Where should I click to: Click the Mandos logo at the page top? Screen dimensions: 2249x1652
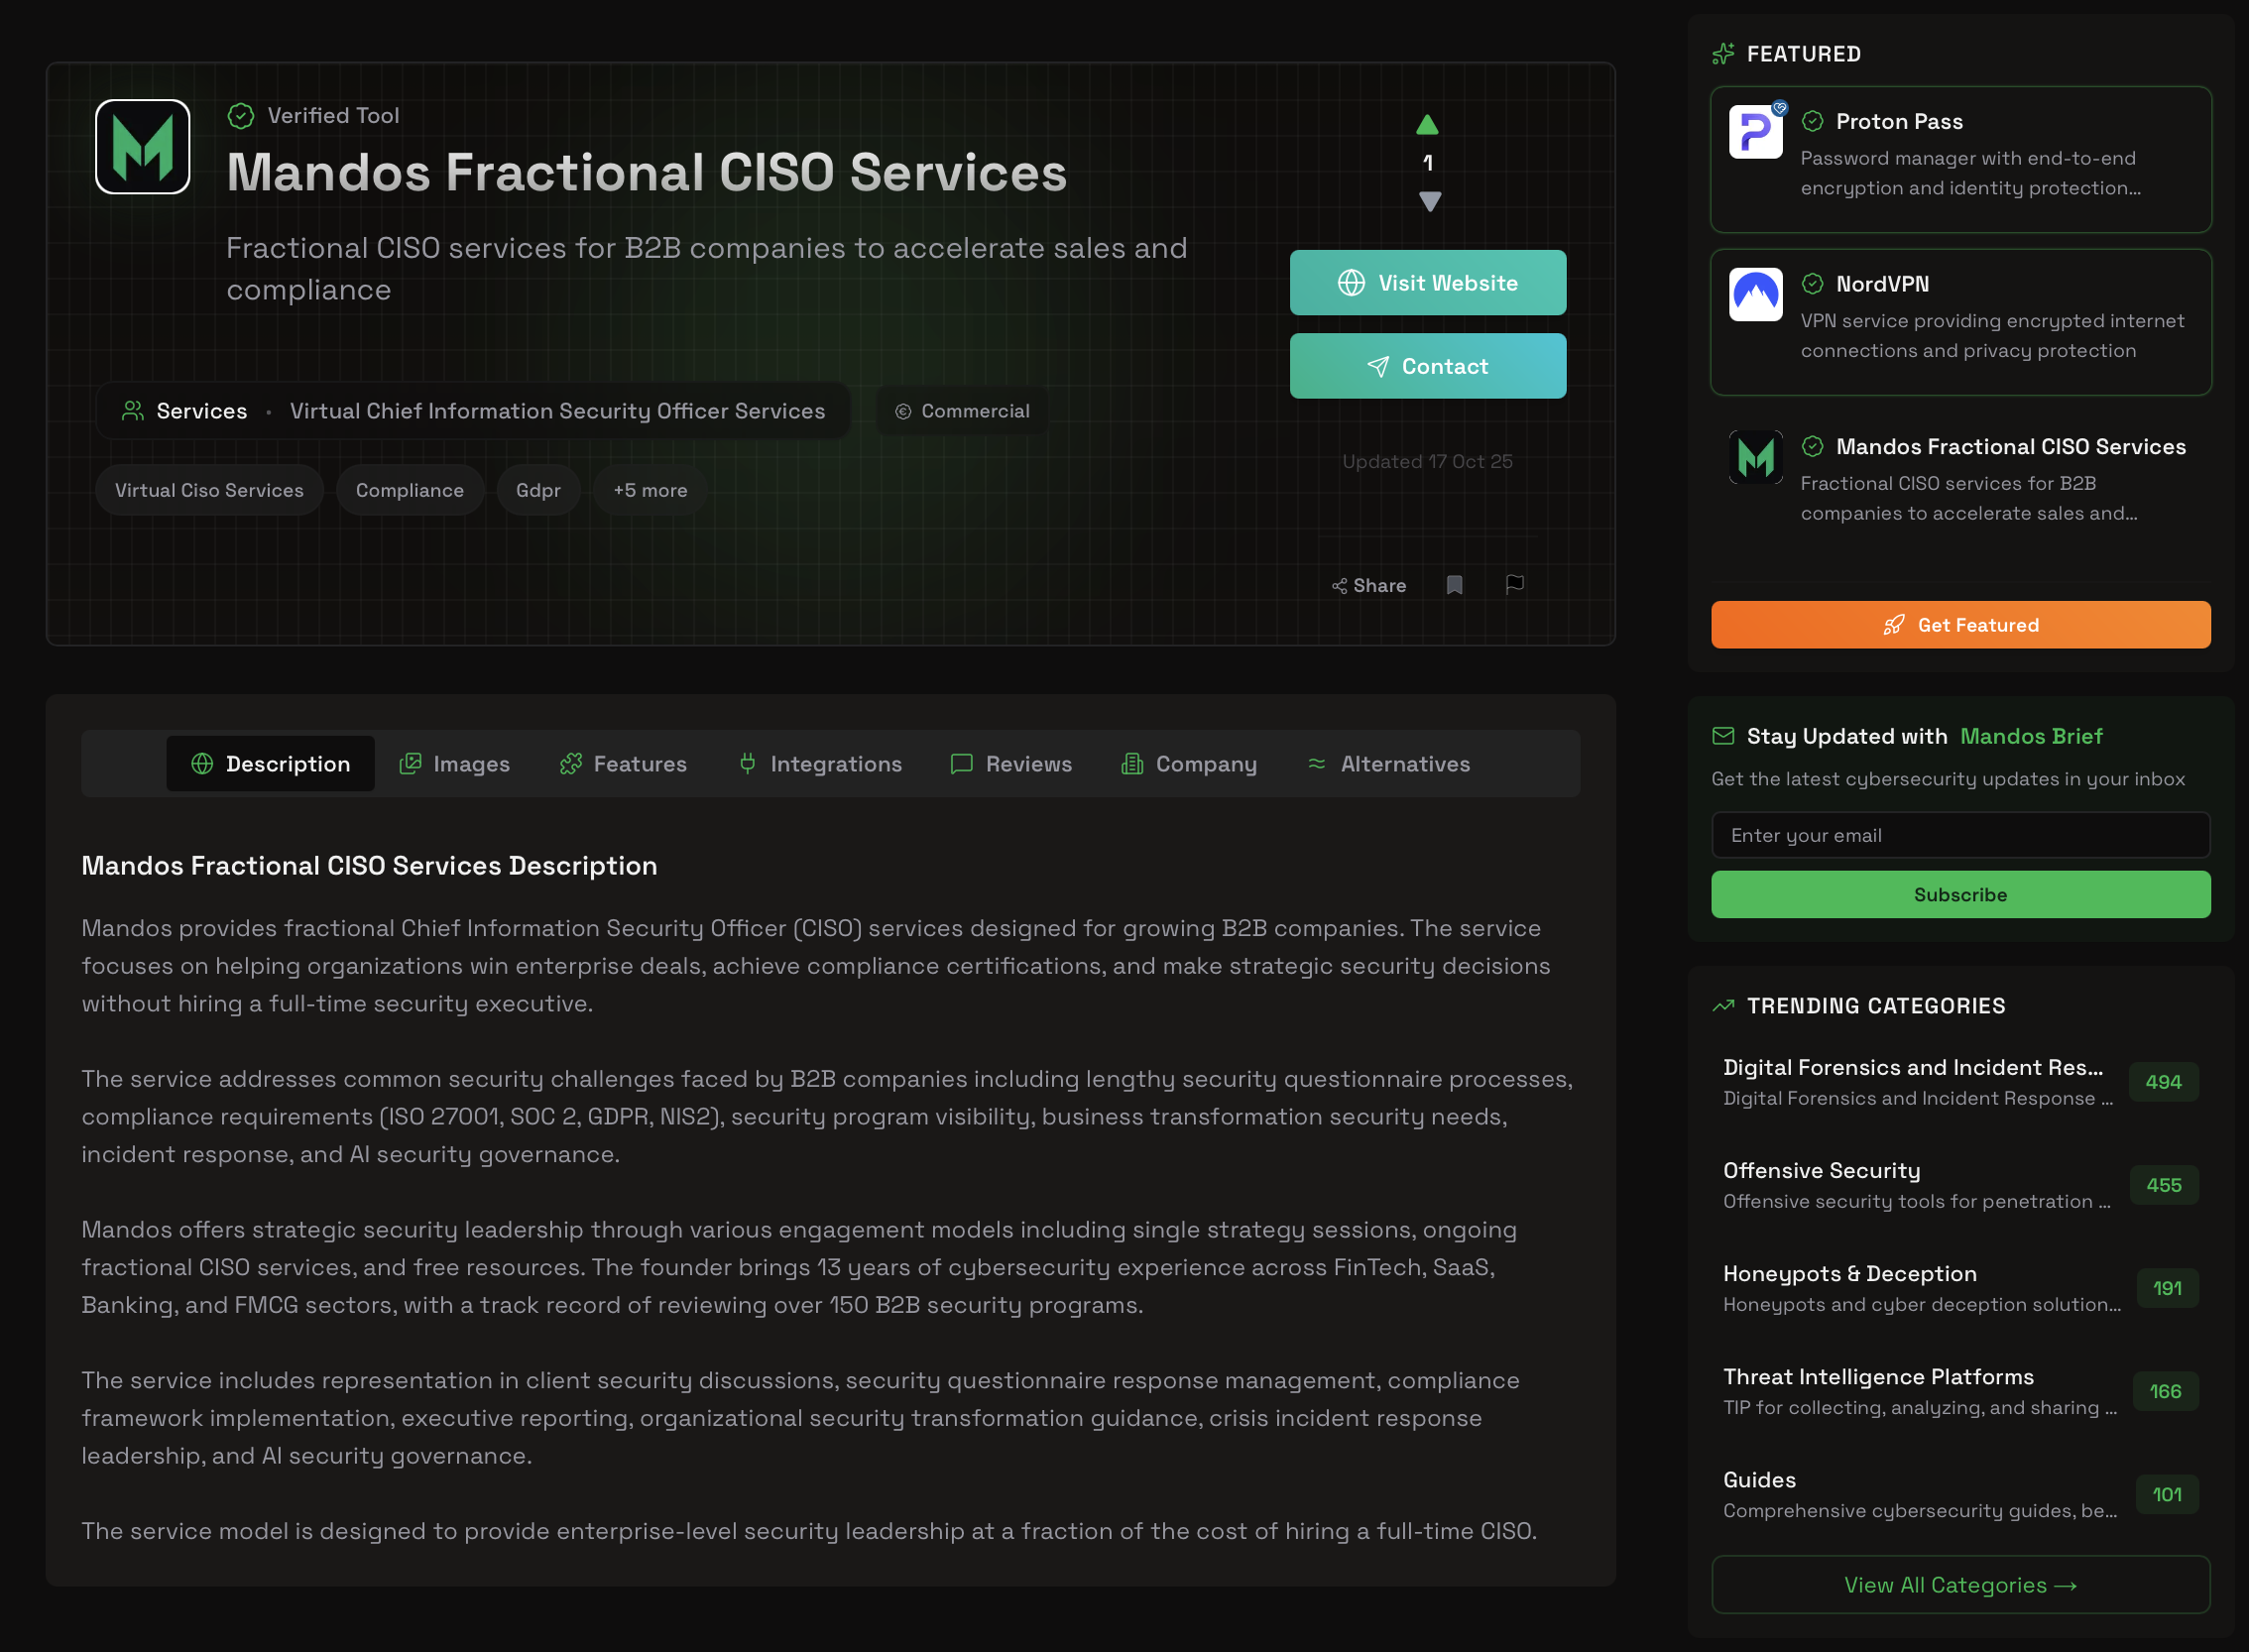(x=142, y=146)
